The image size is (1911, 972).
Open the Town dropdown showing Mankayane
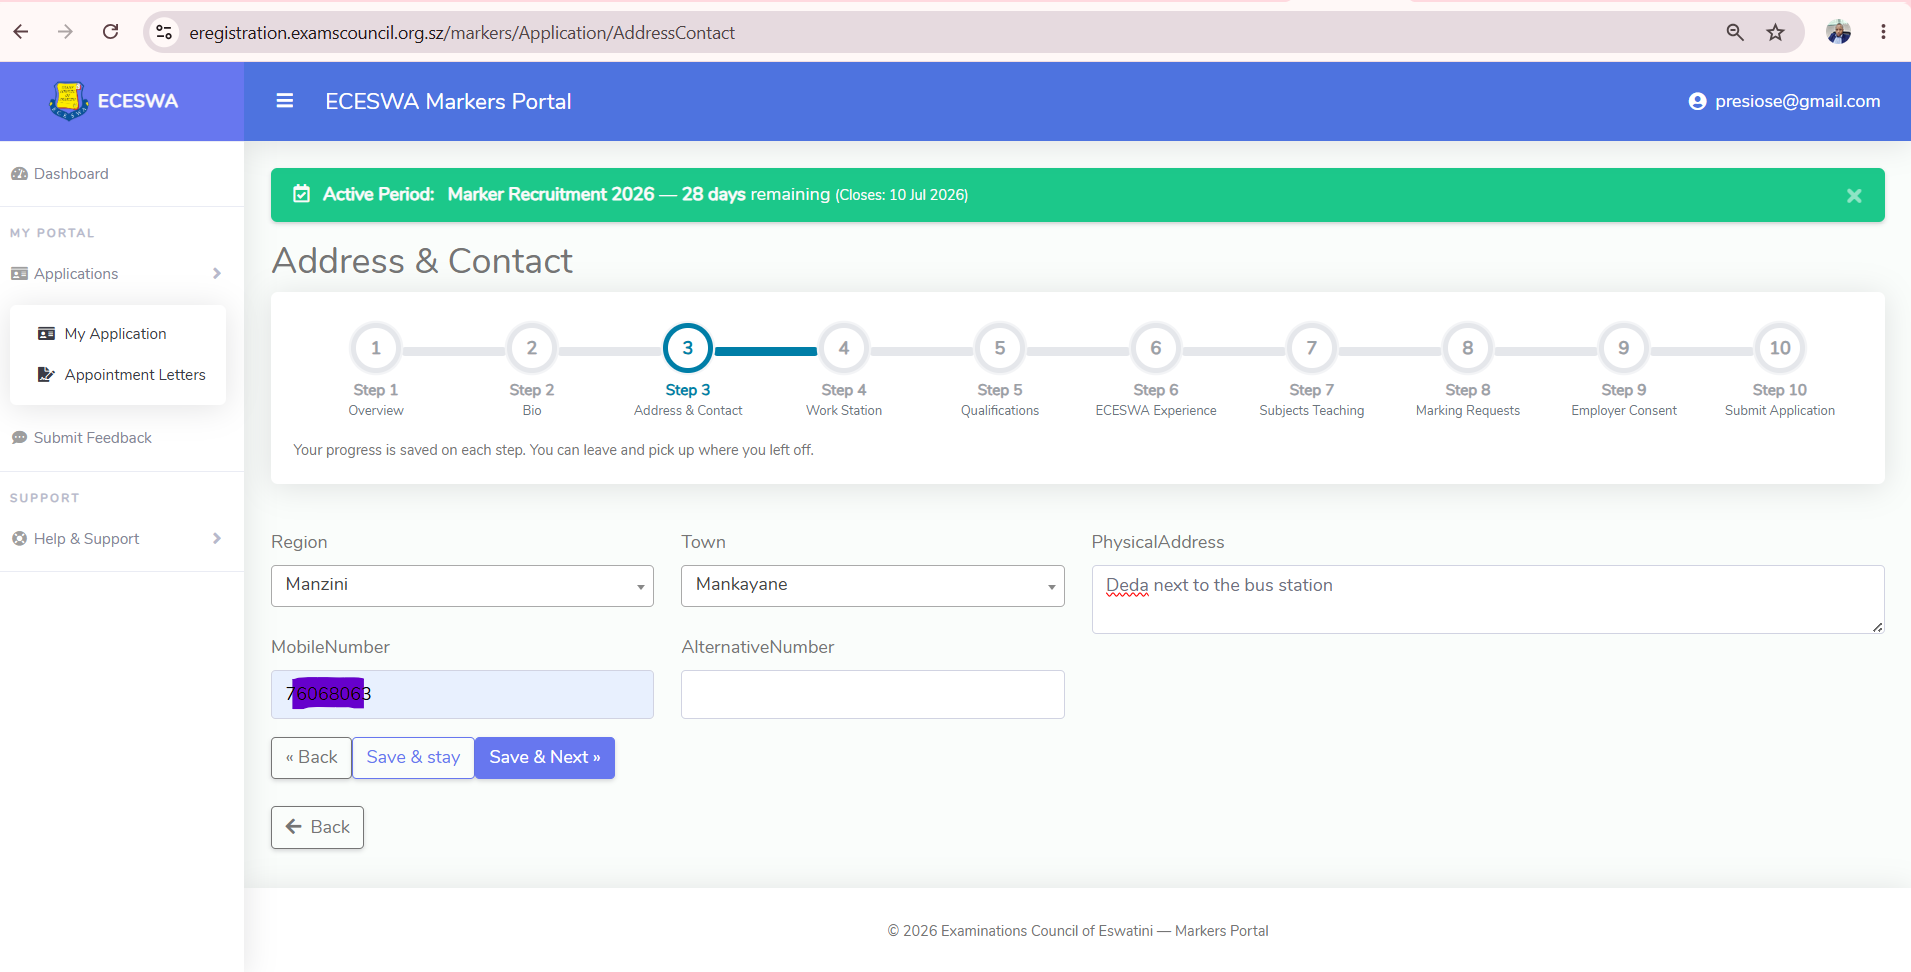pyautogui.click(x=872, y=586)
